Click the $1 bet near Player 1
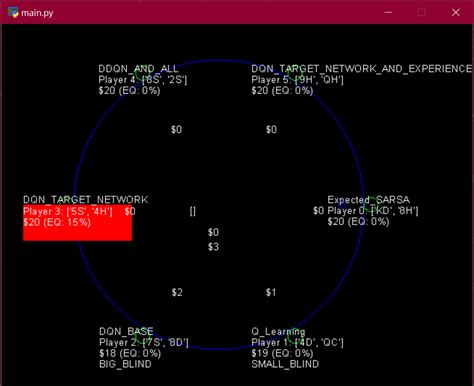The width and height of the screenshot is (474, 386). pos(271,292)
